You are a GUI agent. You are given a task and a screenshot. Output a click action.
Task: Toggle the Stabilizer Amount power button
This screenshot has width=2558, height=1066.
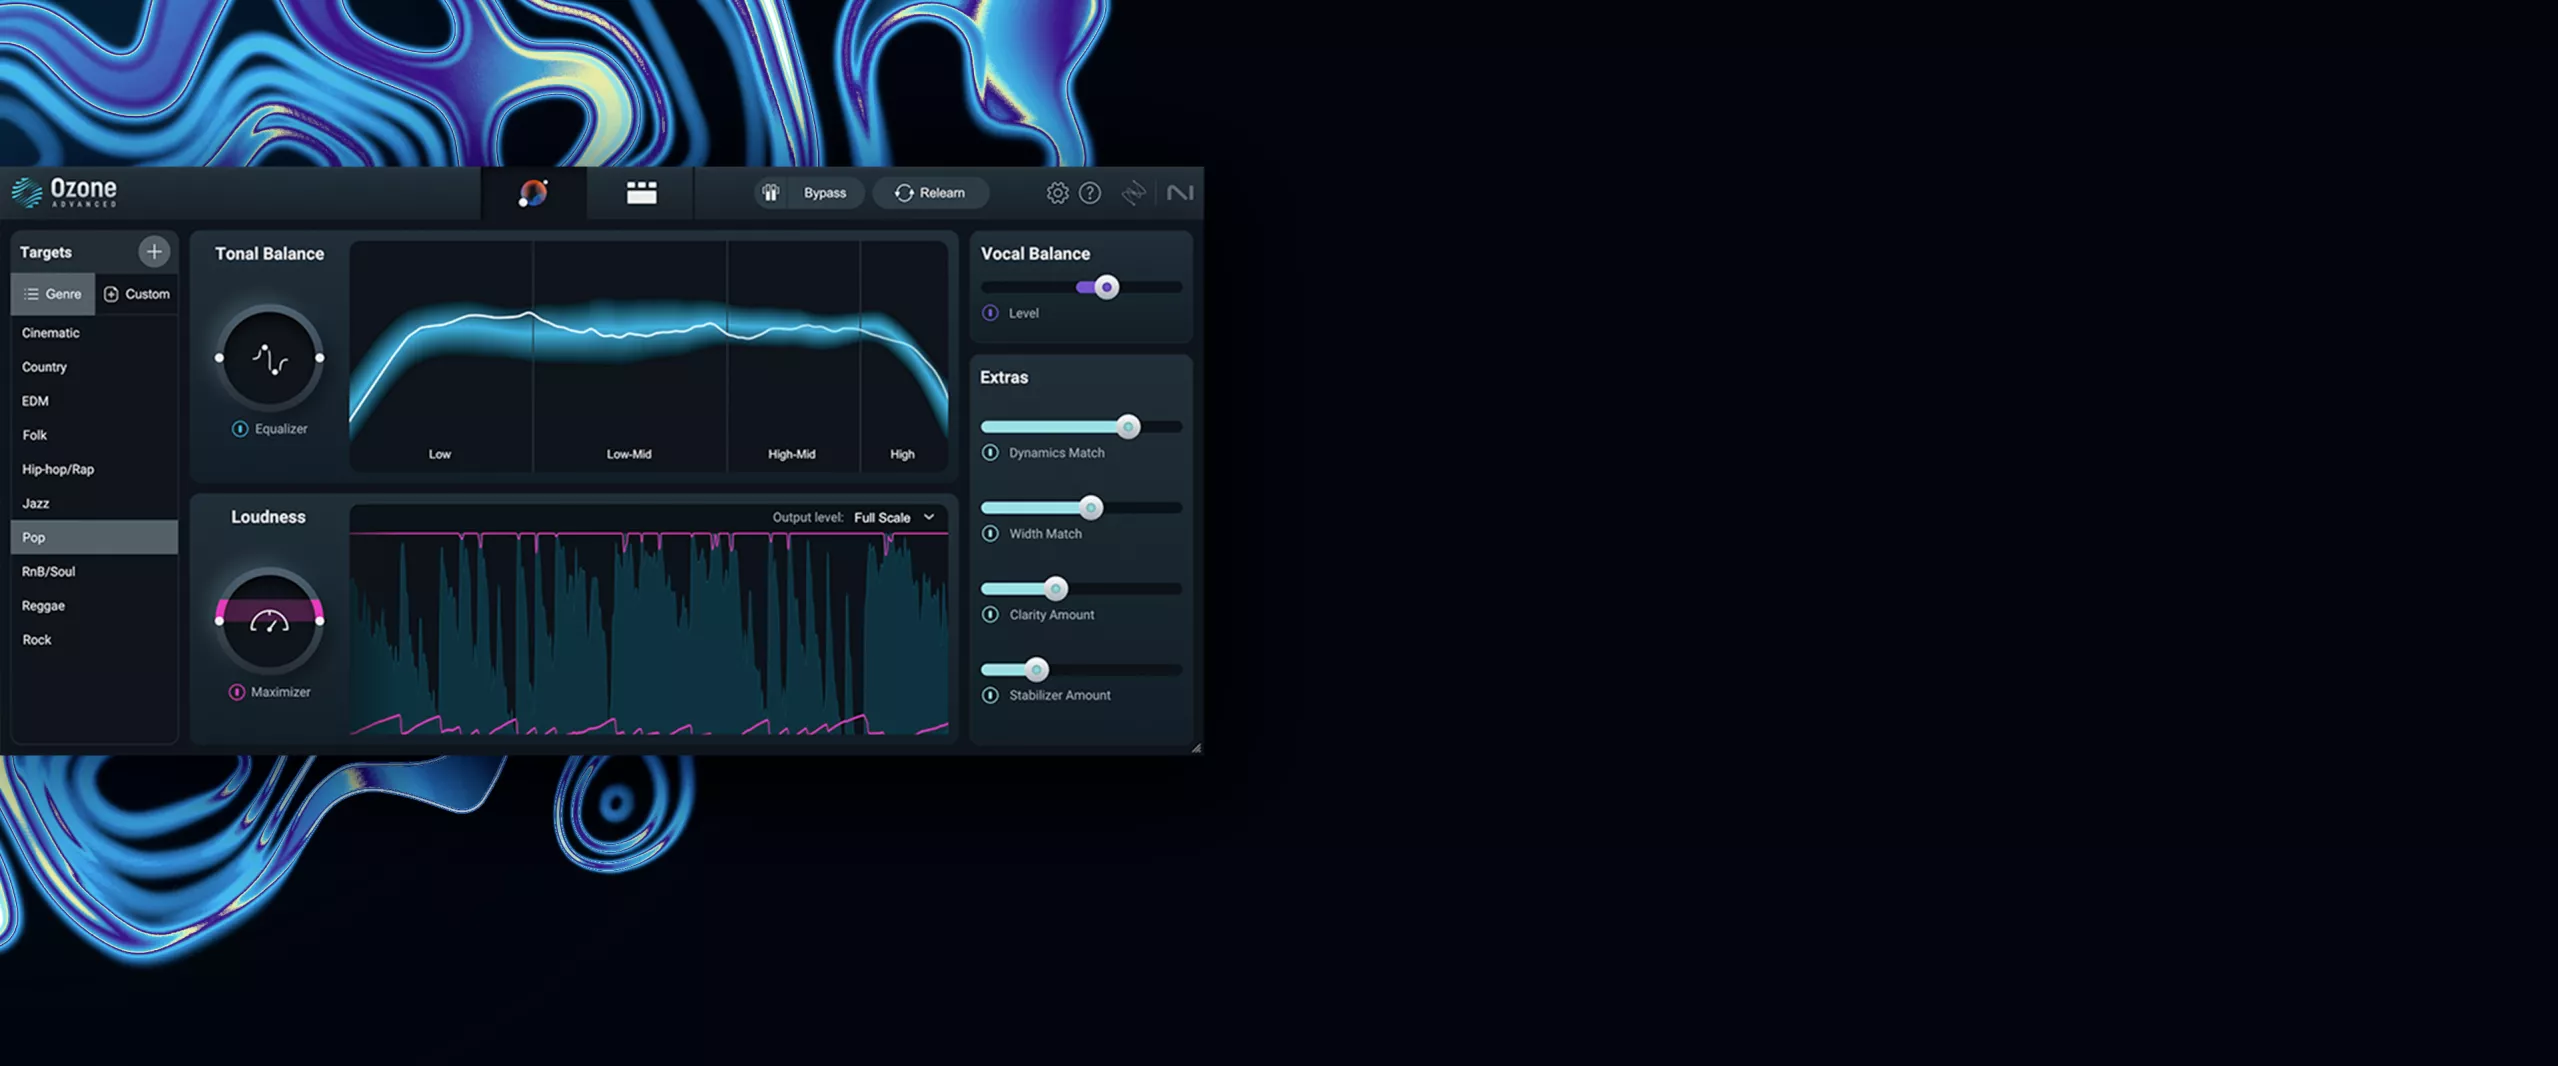coord(990,695)
